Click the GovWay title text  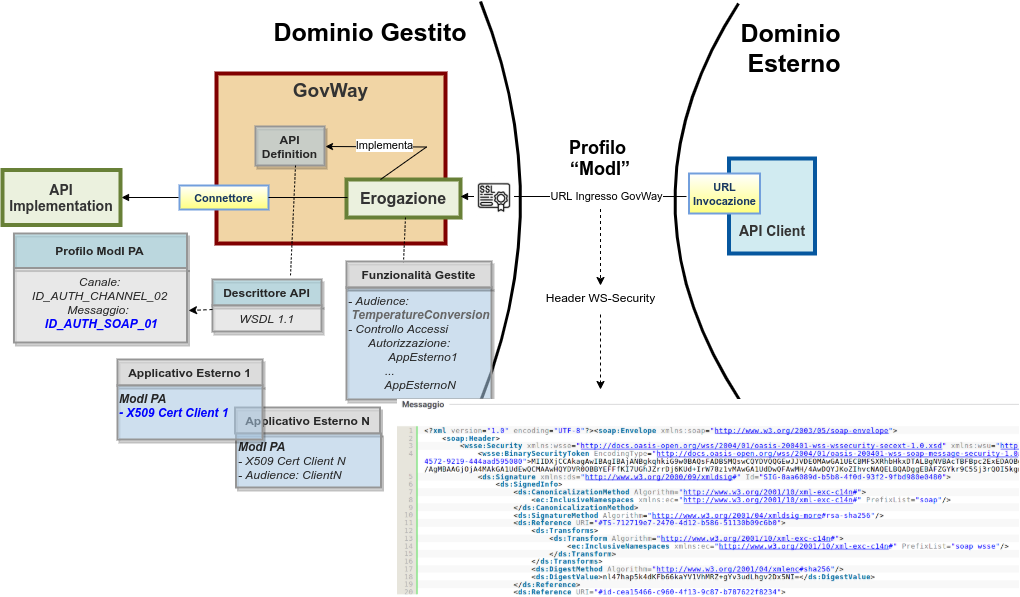click(330, 90)
